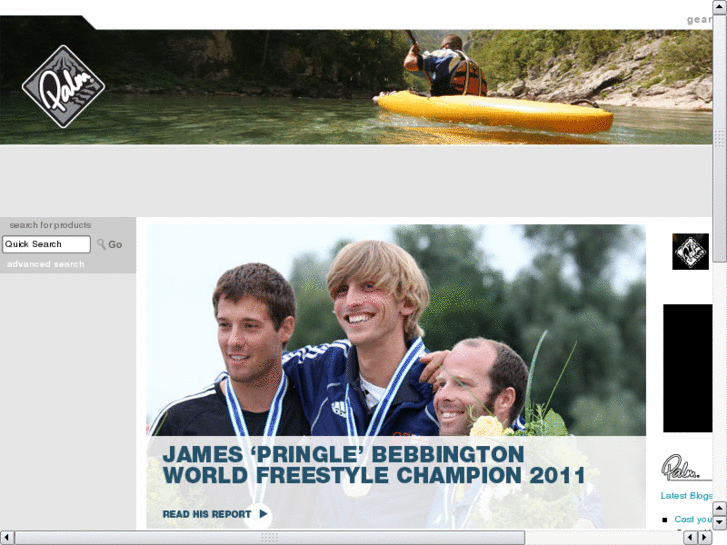This screenshot has width=727, height=545.
Task: Open the advanced search link
Action: 45,264
